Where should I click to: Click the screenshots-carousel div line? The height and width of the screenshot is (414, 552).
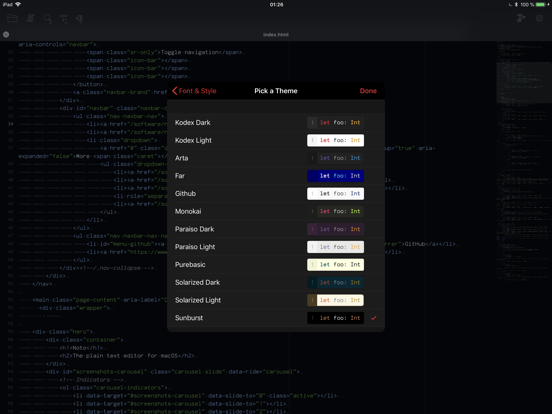(x=173, y=372)
